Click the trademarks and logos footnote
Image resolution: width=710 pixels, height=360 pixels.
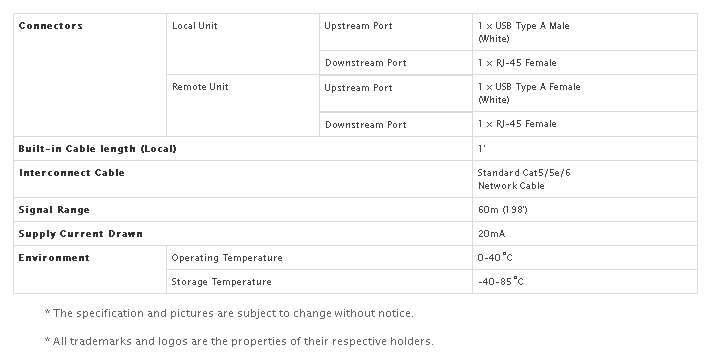tap(239, 341)
